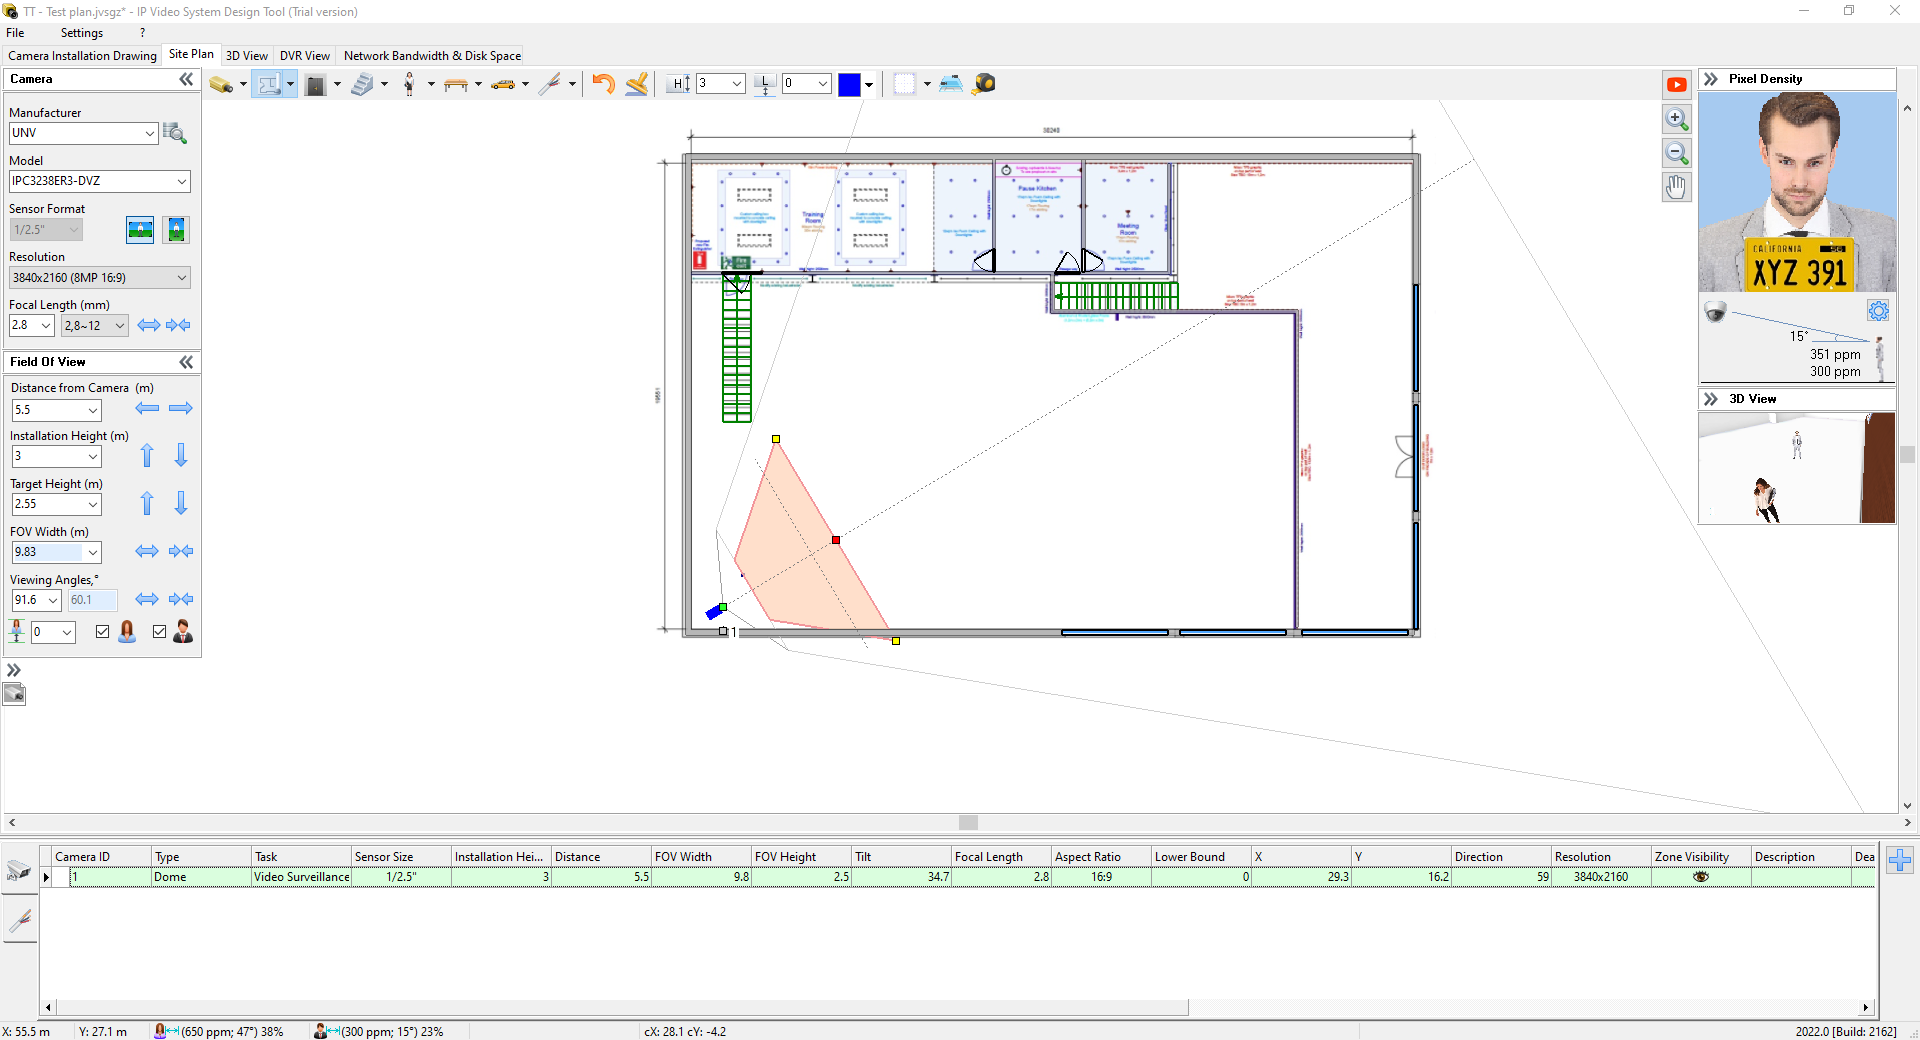Screen dimensions: 1920x1040
Task: Click the FOV Width input field
Action: (x=48, y=552)
